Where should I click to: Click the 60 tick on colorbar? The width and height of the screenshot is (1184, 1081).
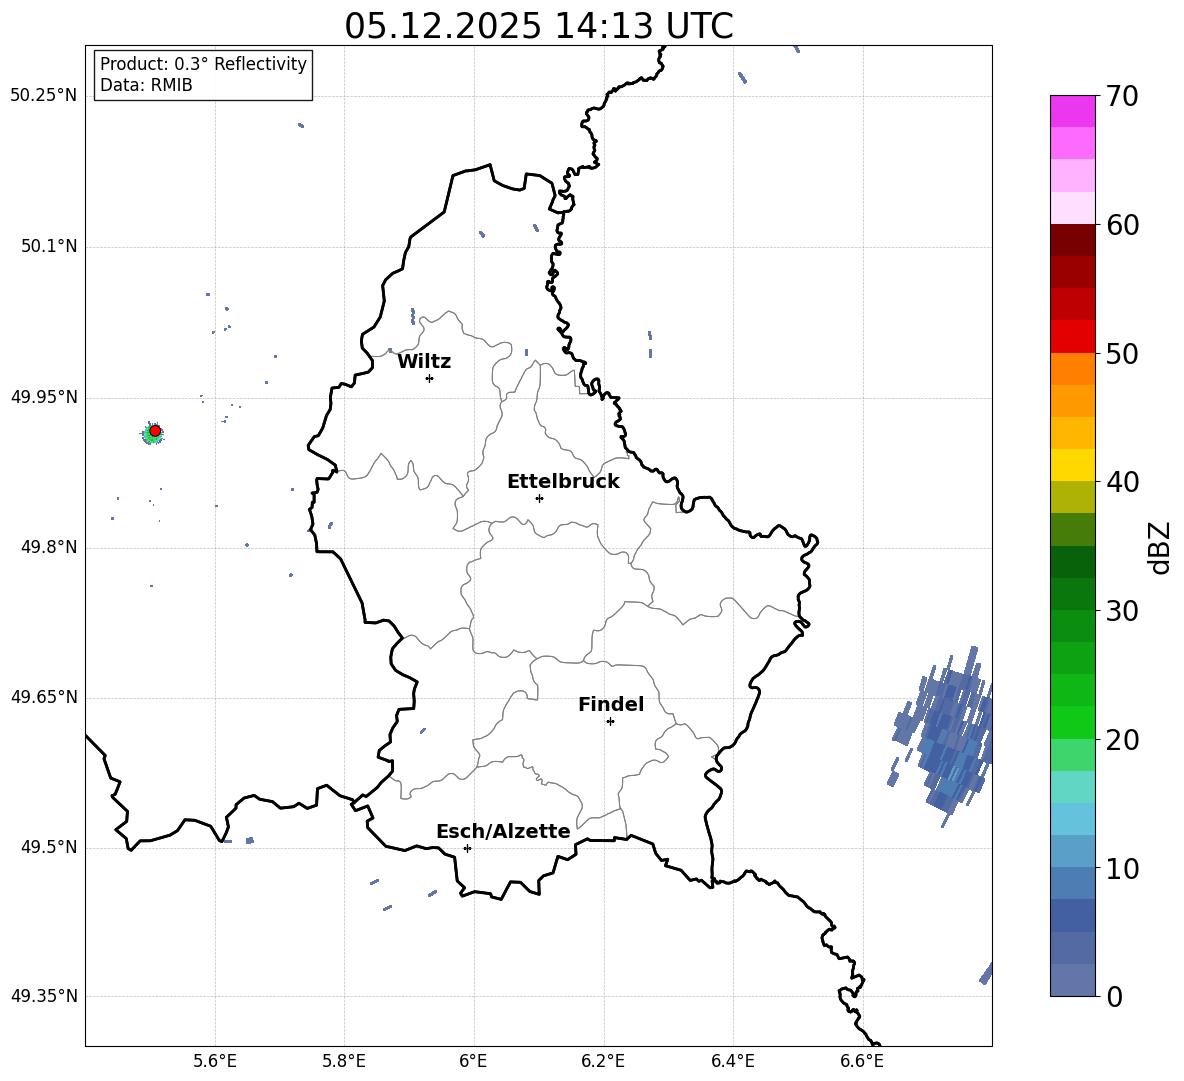(x=1121, y=225)
